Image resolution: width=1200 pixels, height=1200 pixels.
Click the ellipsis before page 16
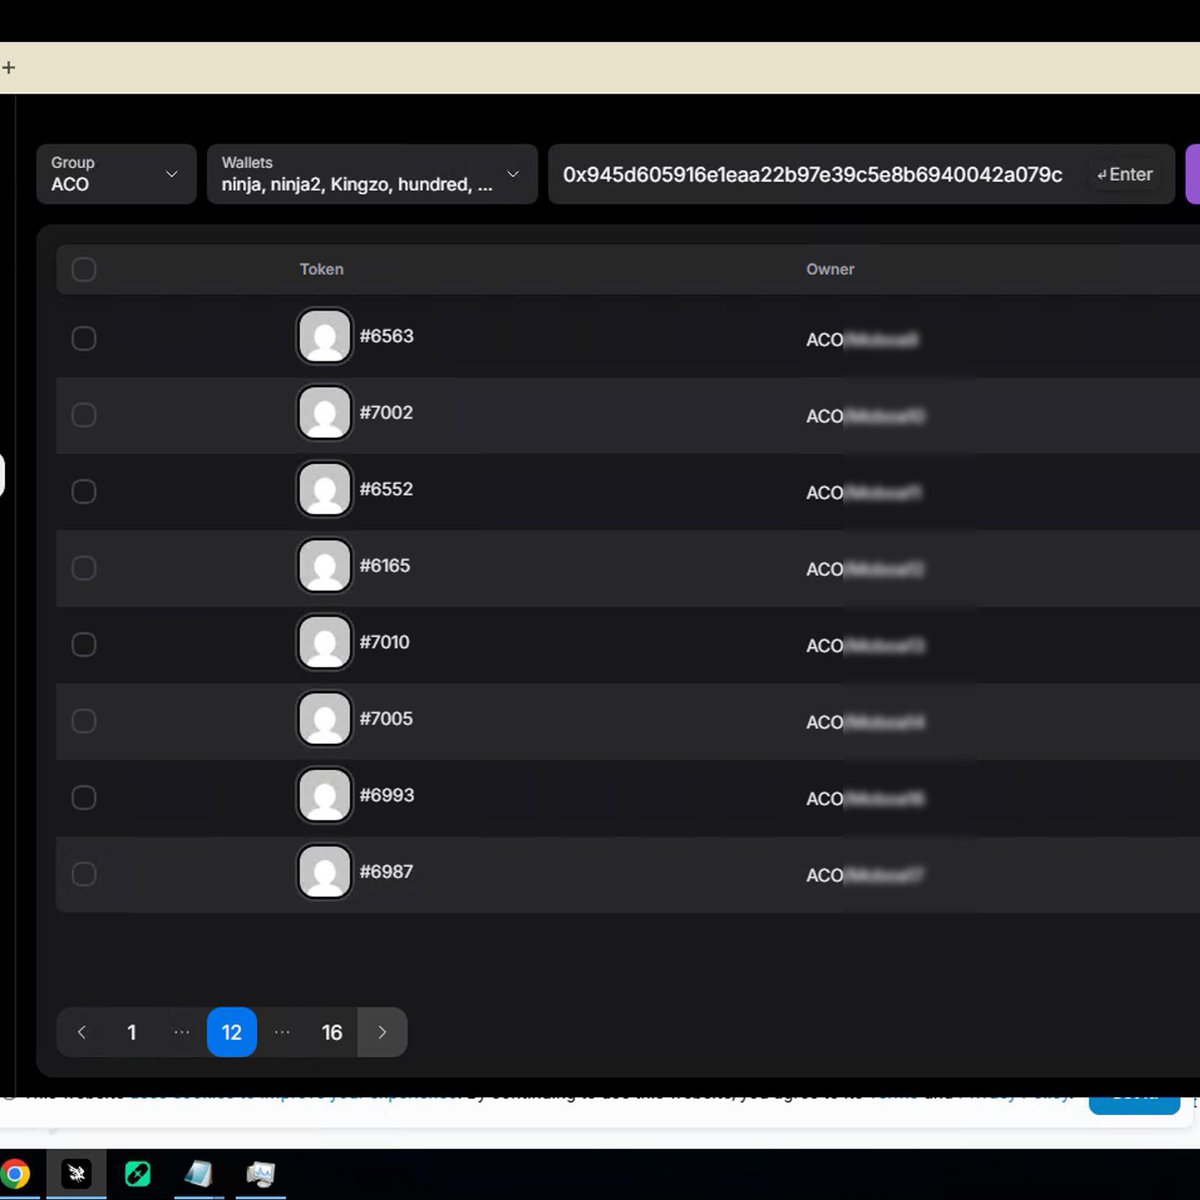tap(282, 1032)
